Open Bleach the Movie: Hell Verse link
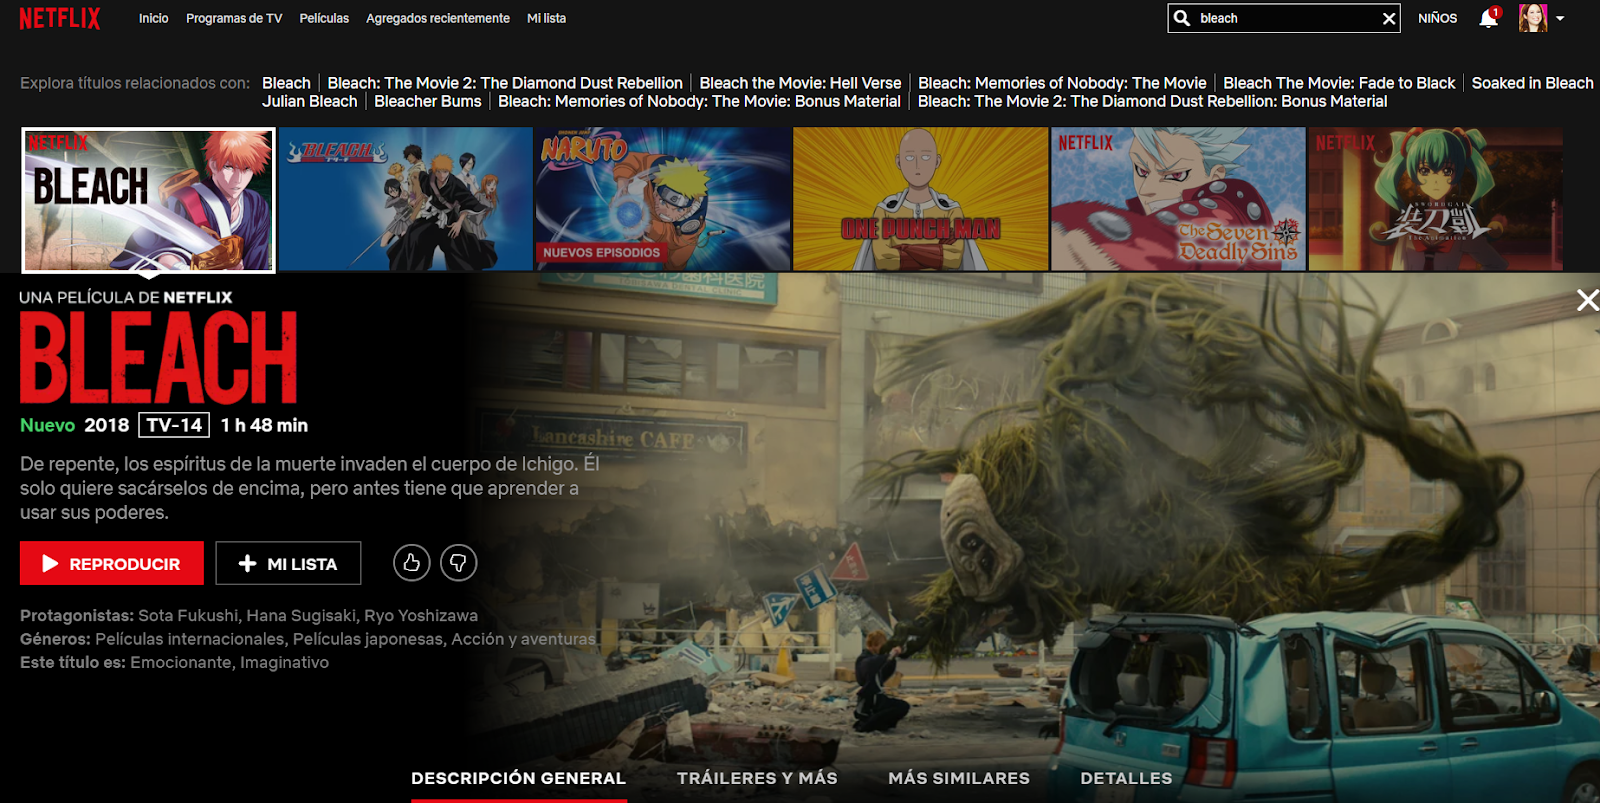The image size is (1600, 803). click(800, 83)
